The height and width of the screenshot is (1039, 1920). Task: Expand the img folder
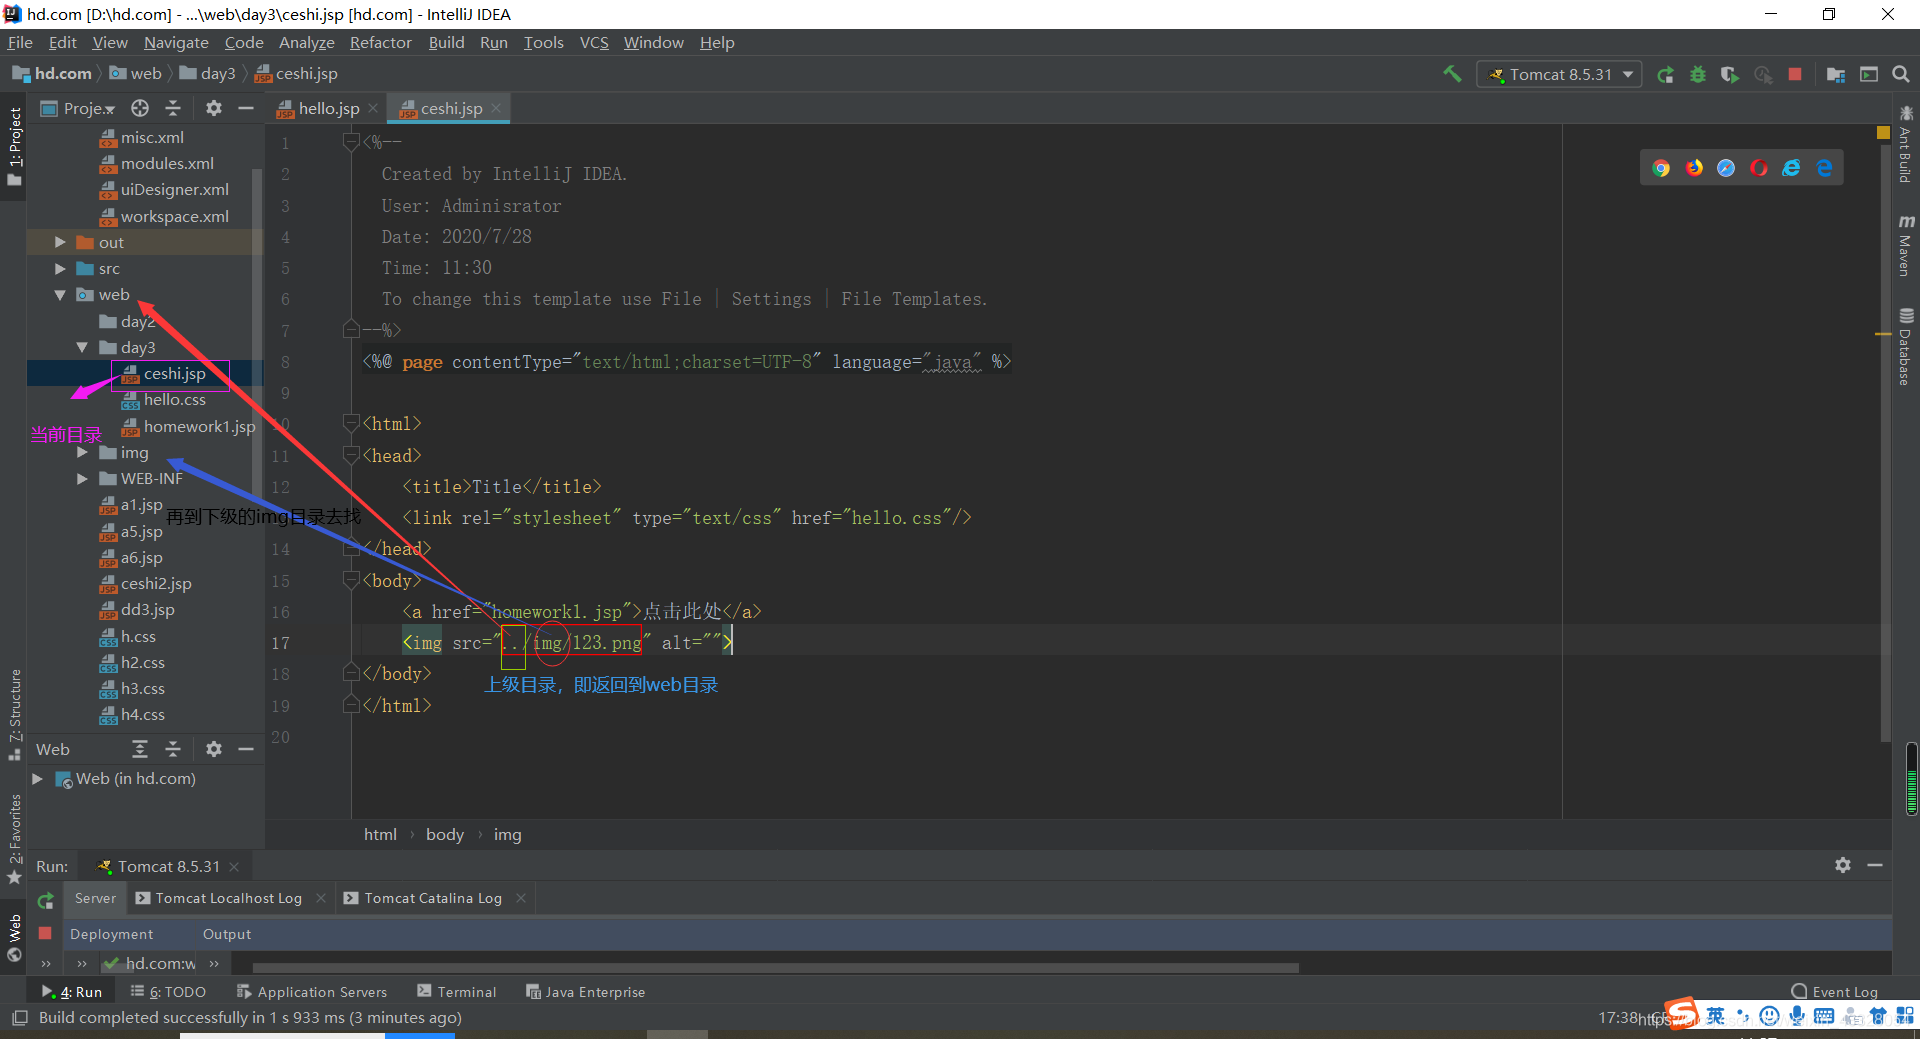82,453
